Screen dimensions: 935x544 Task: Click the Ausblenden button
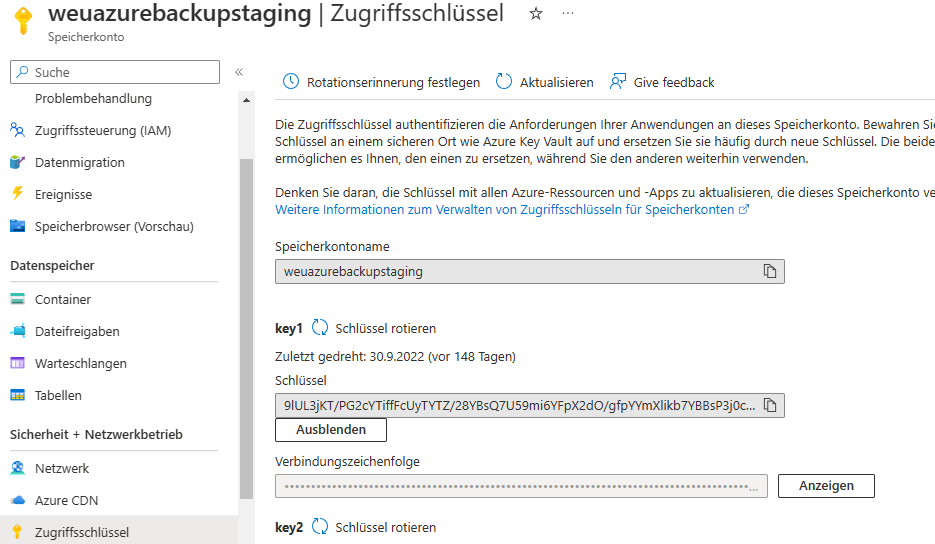point(331,430)
